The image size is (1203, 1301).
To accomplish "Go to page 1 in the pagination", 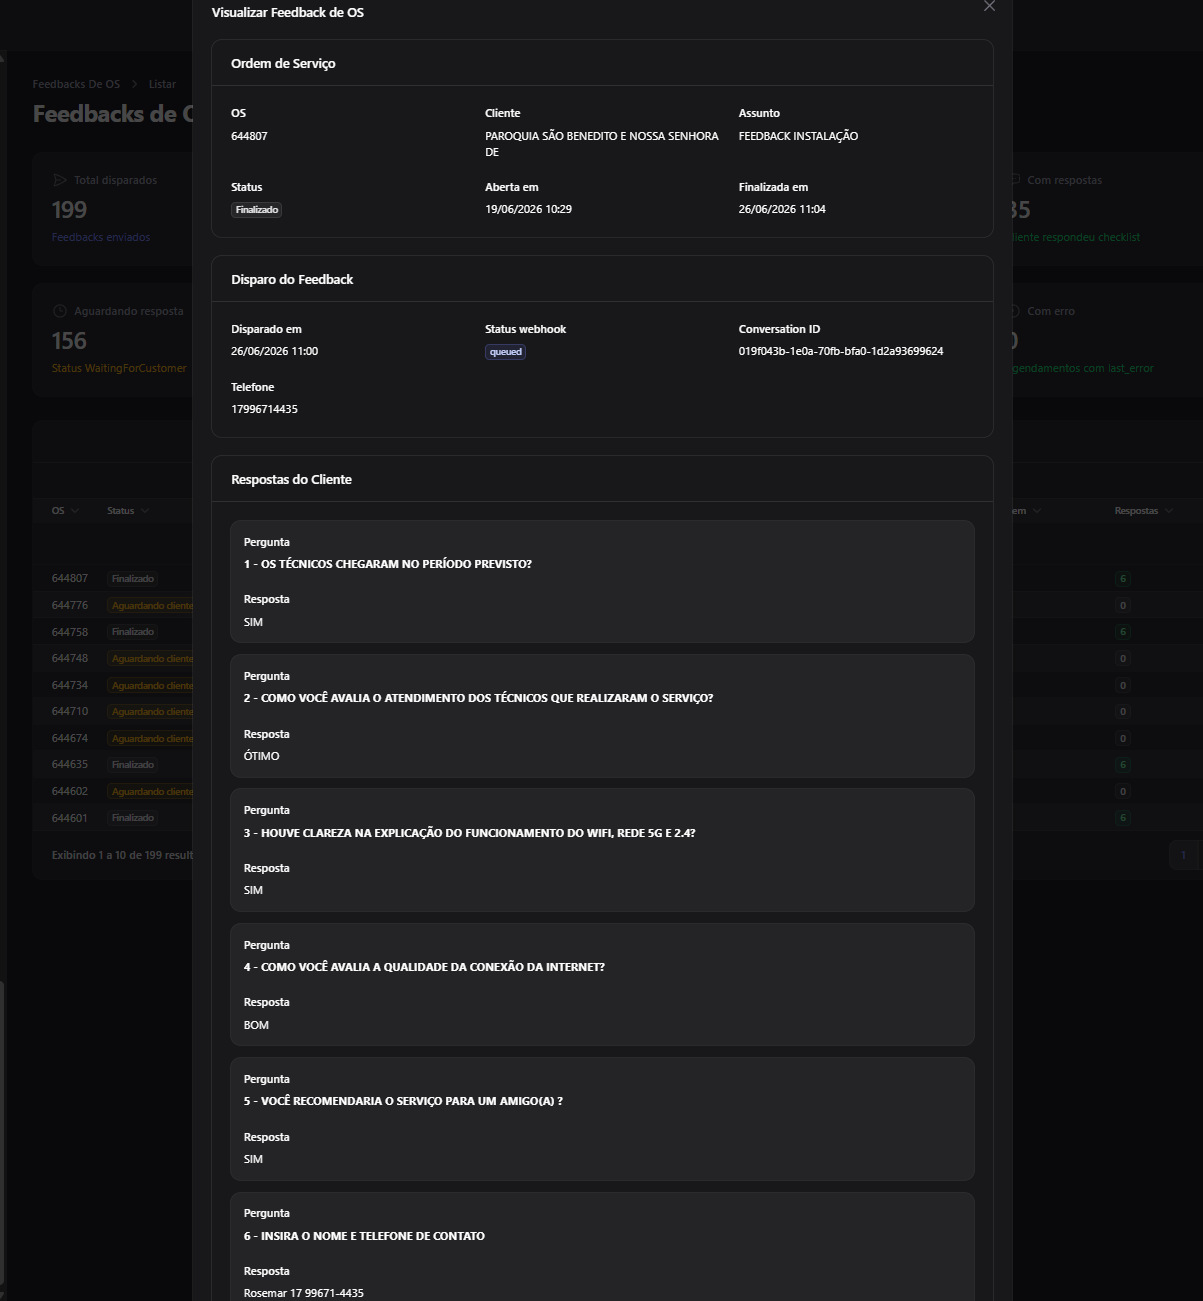I will [x=1183, y=855].
